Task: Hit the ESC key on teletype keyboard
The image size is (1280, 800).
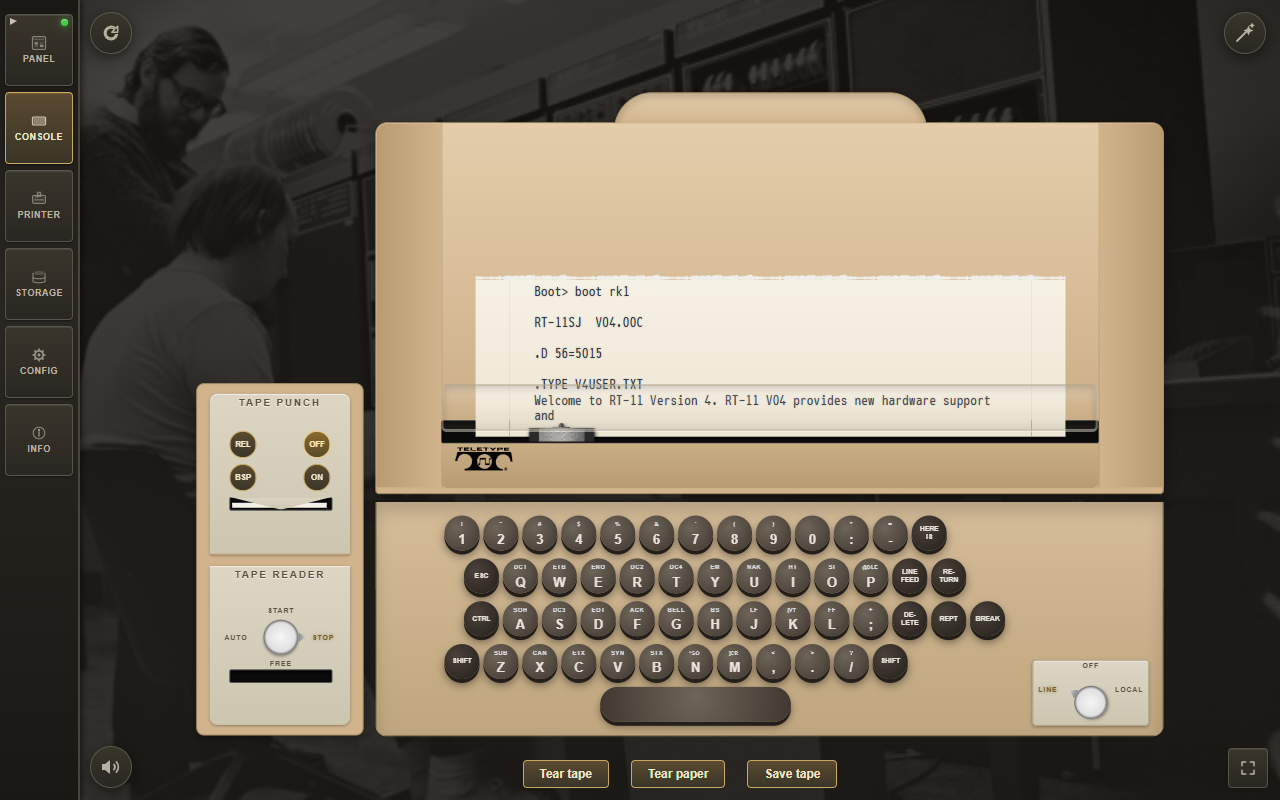Action: tap(481, 577)
